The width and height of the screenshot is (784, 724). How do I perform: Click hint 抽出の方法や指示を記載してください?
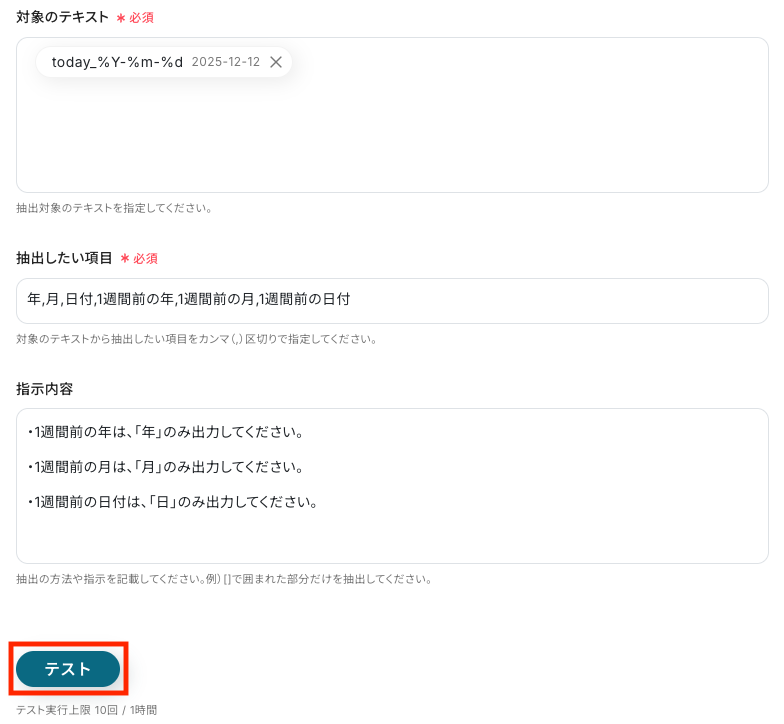click(224, 579)
